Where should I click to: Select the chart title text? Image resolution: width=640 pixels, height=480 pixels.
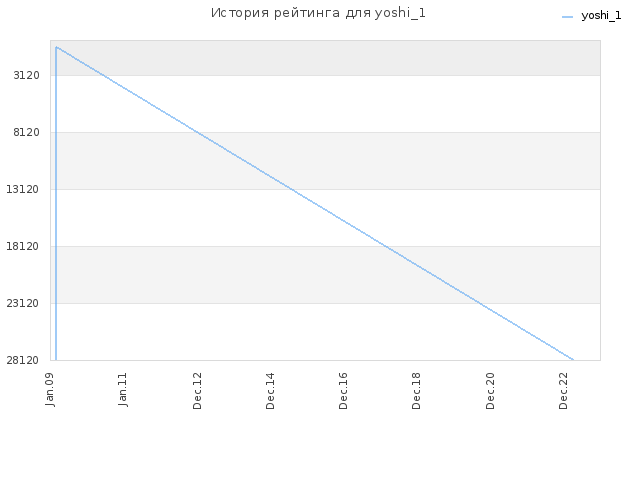coord(318,13)
